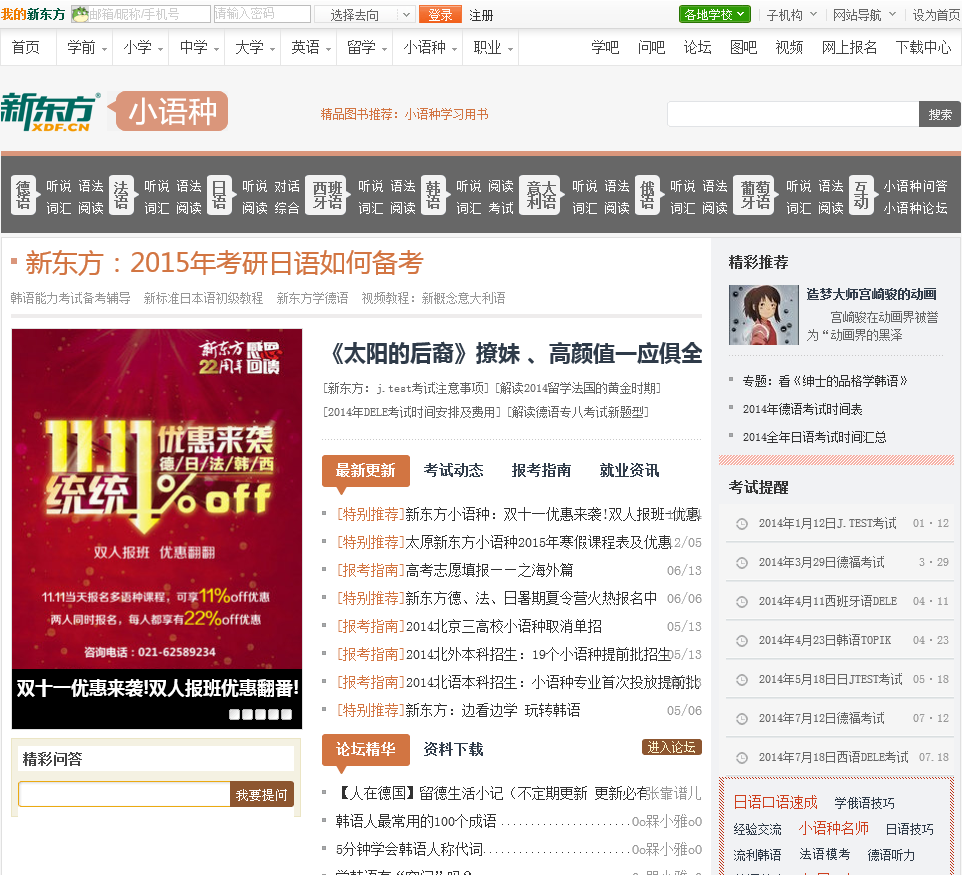Select the first banner slide indicator dot
Viewport: 962px width, 875px height.
[234, 714]
